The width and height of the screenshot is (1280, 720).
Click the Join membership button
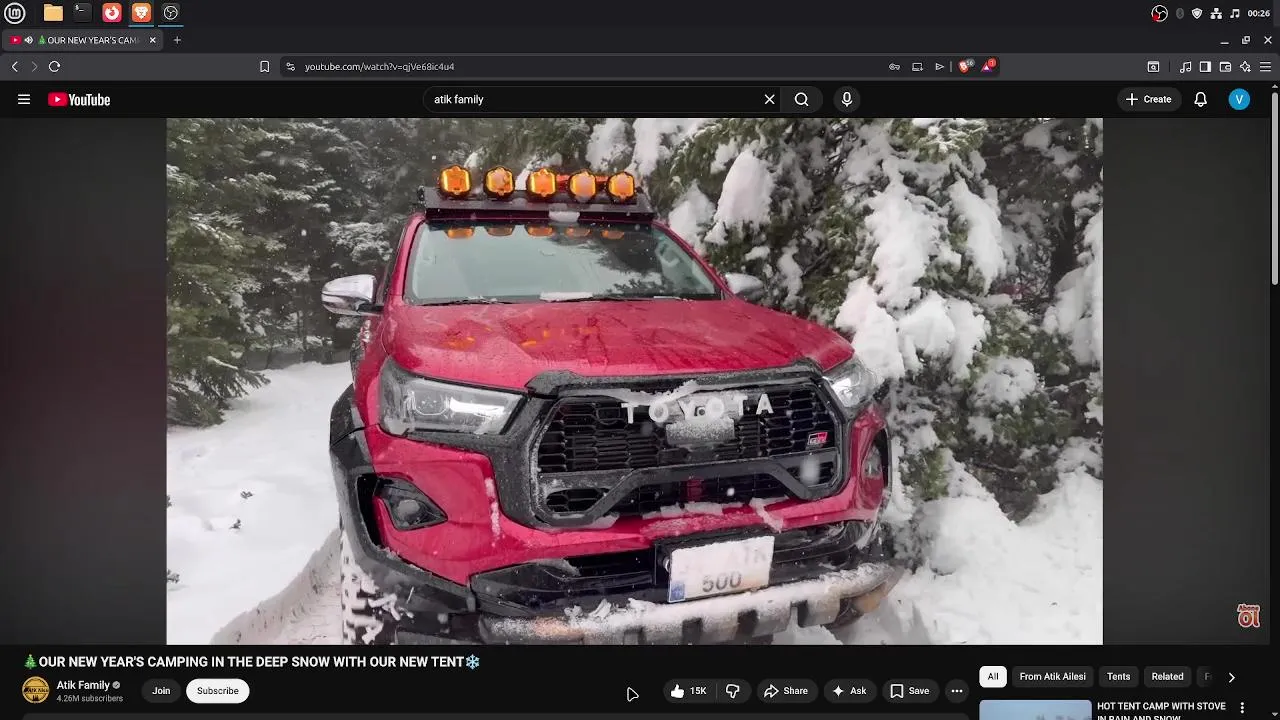[161, 690]
